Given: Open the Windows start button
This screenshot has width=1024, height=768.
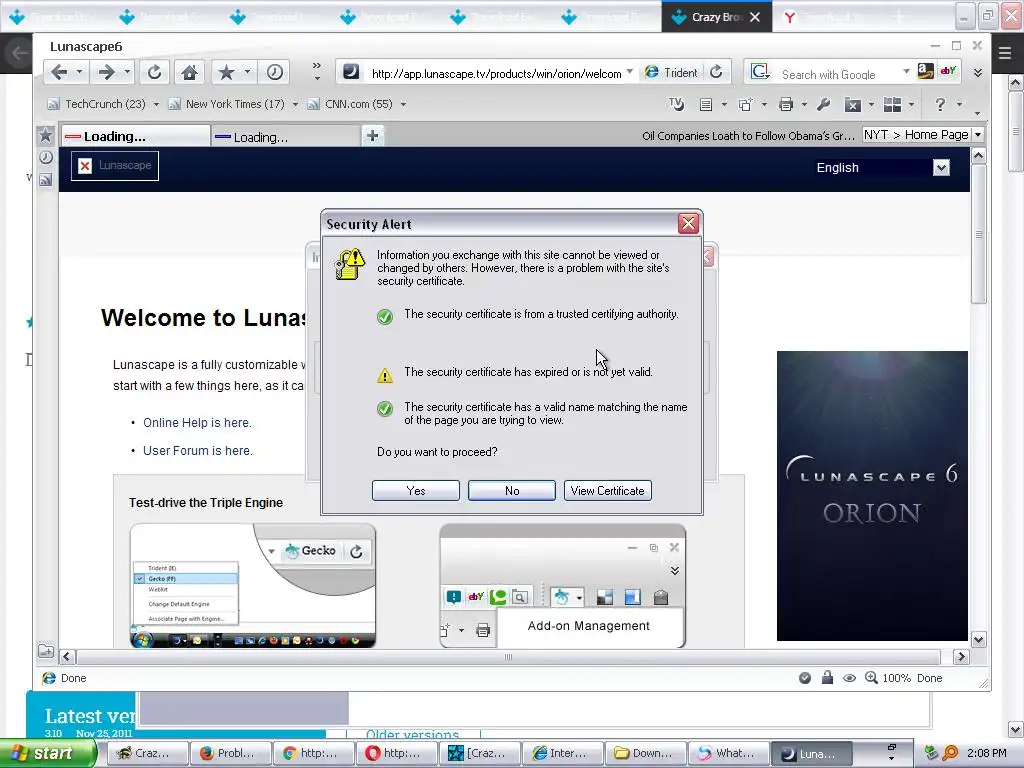Looking at the screenshot, I should (x=46, y=753).
